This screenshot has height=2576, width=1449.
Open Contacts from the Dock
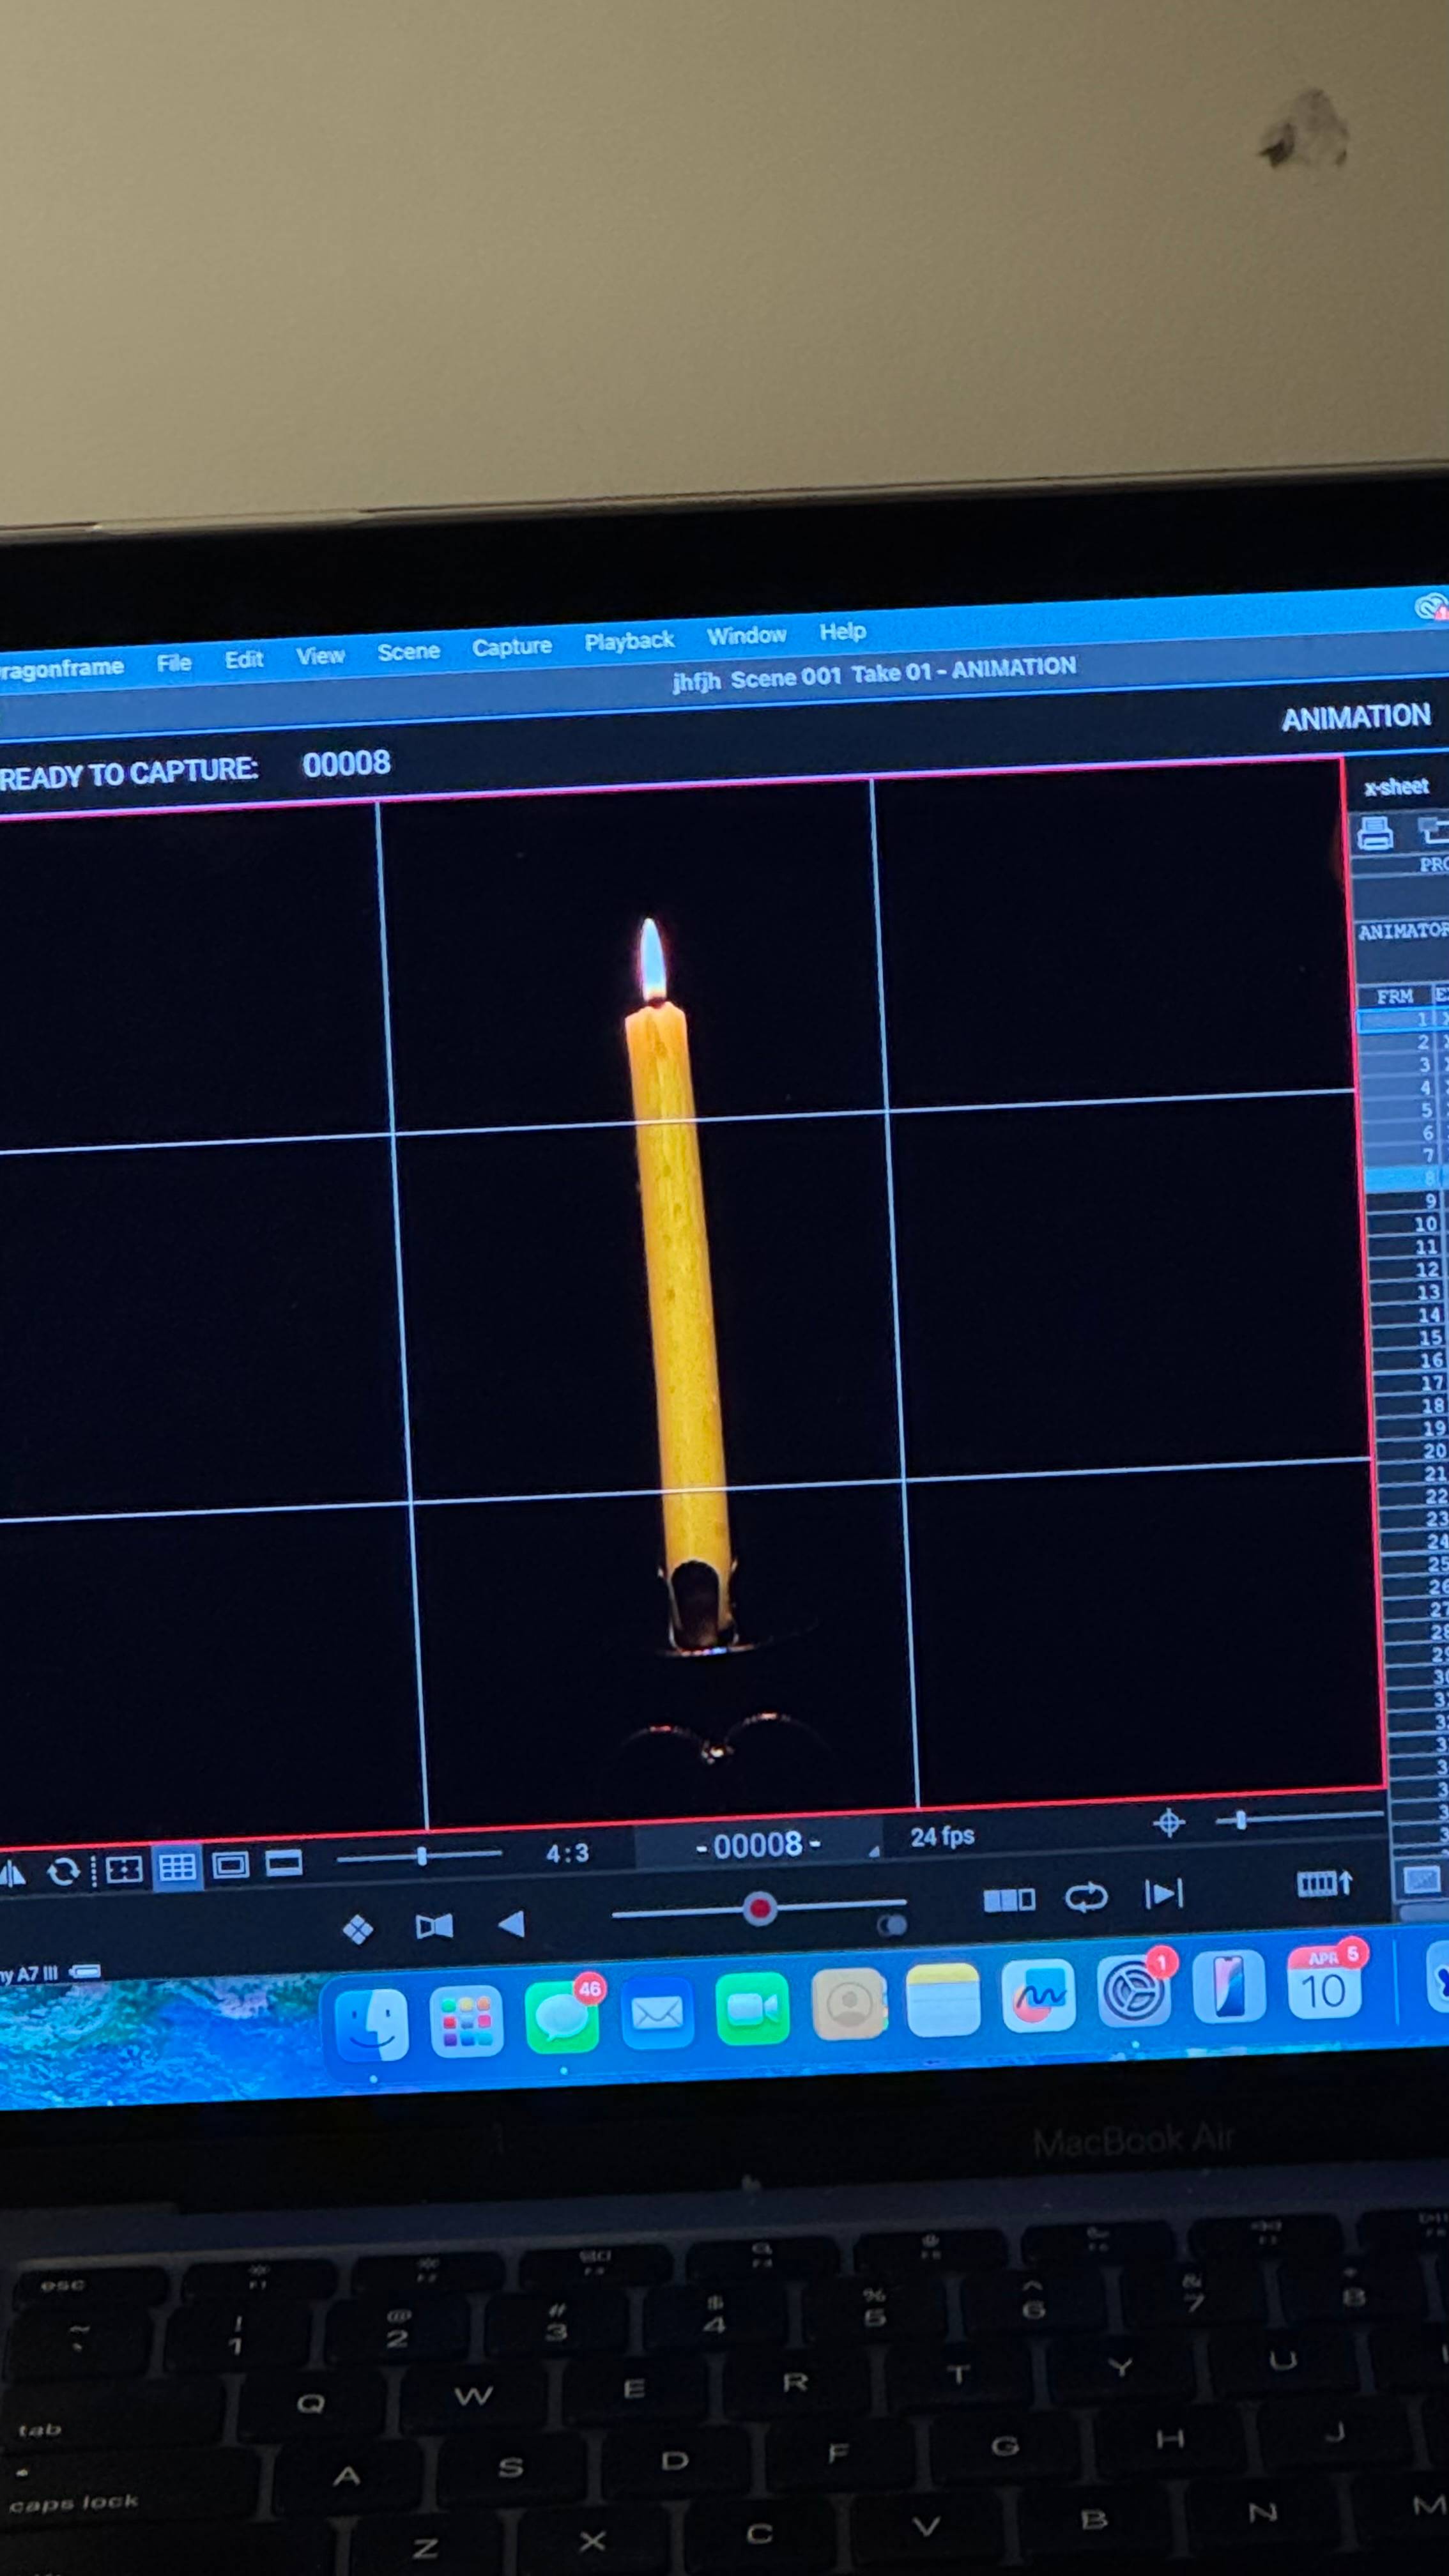[x=848, y=2003]
